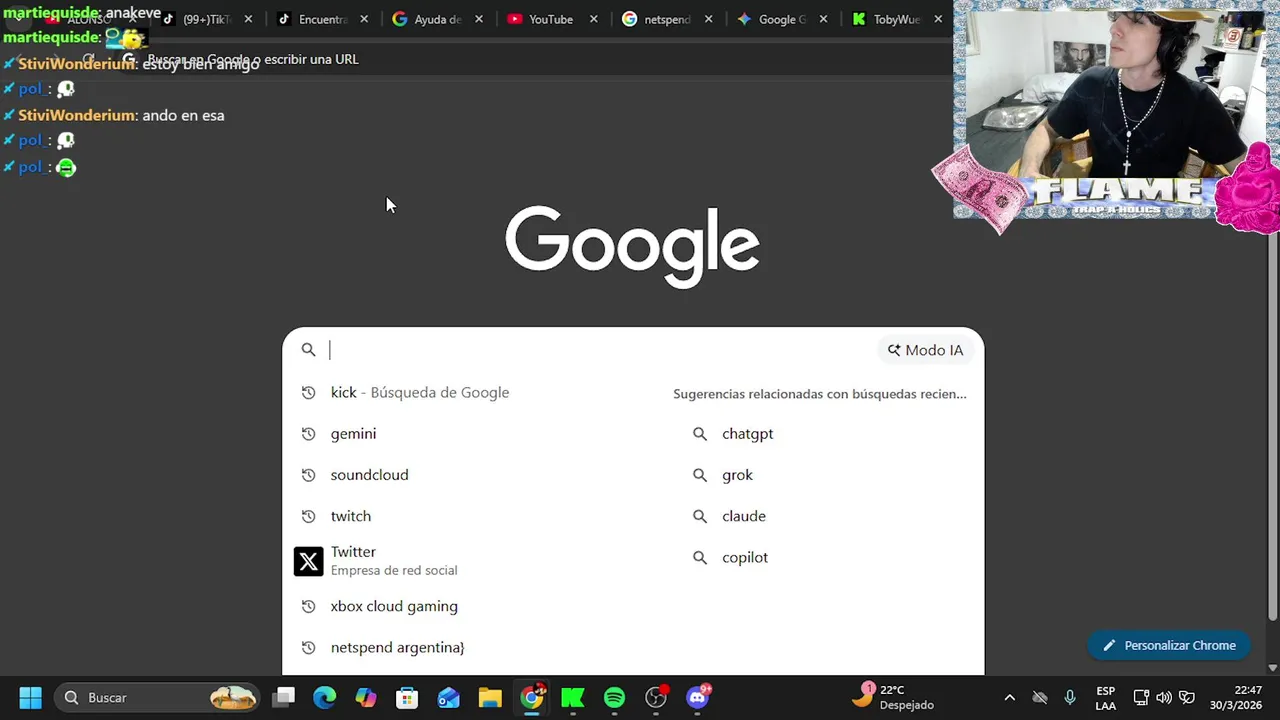Open Personalizar Chrome

coord(1168,645)
